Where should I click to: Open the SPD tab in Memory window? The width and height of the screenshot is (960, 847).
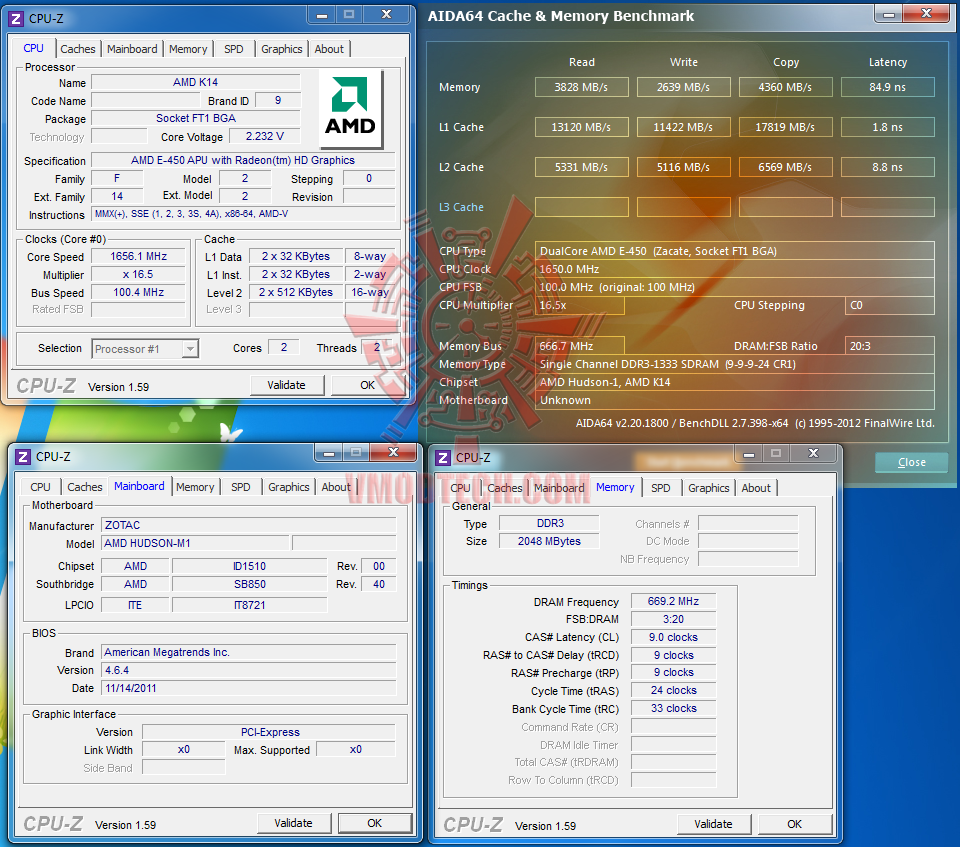click(661, 488)
